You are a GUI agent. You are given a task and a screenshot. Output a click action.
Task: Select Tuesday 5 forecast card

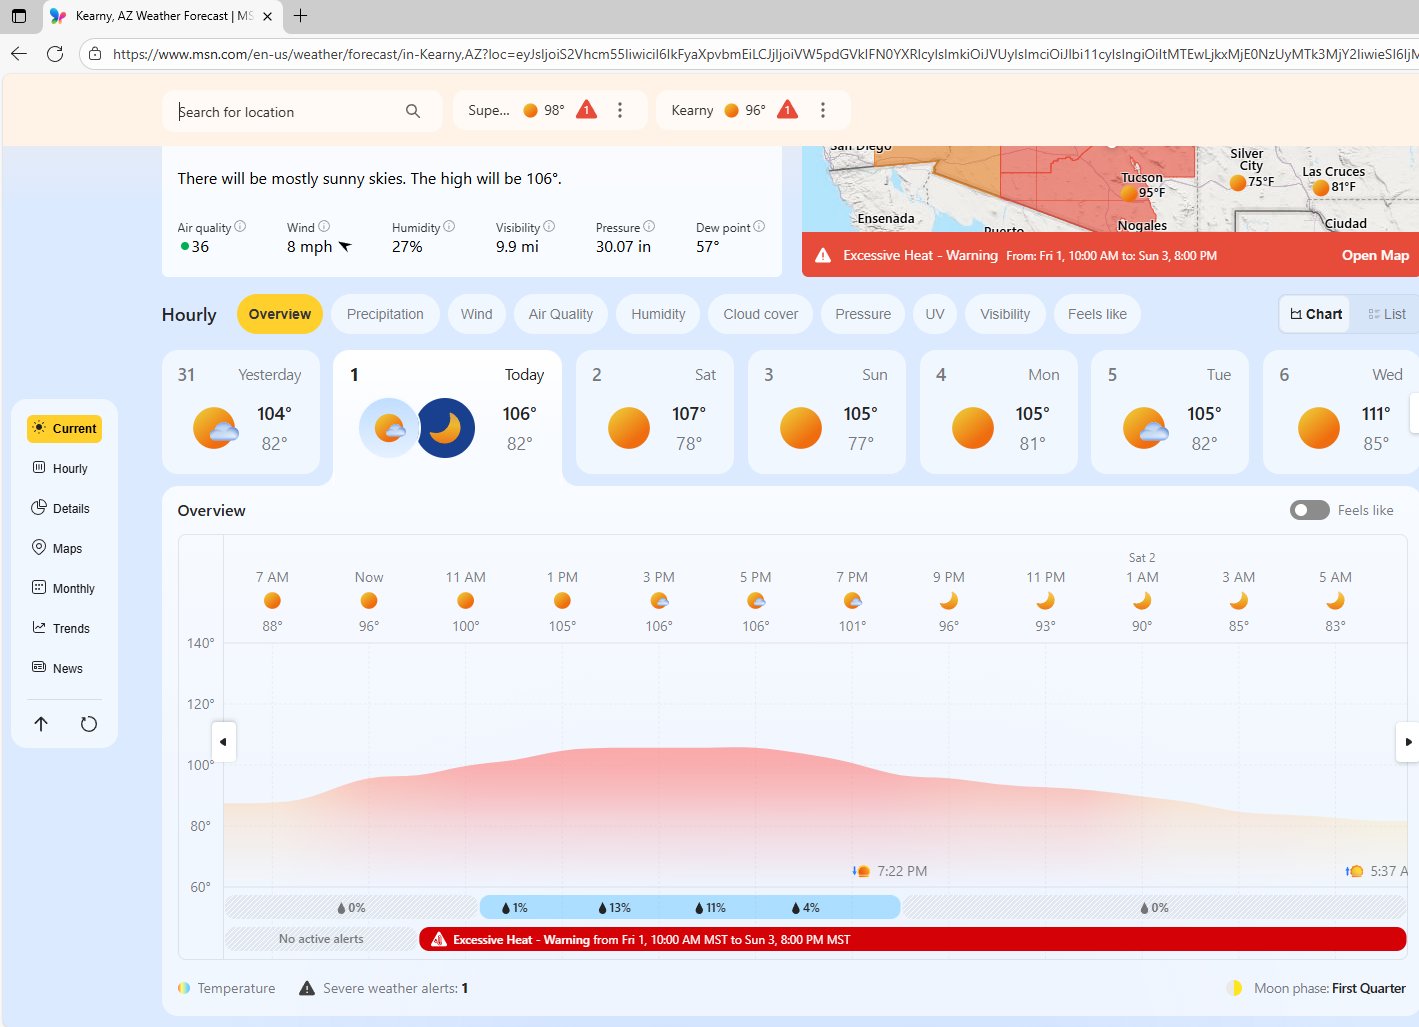click(x=1170, y=411)
